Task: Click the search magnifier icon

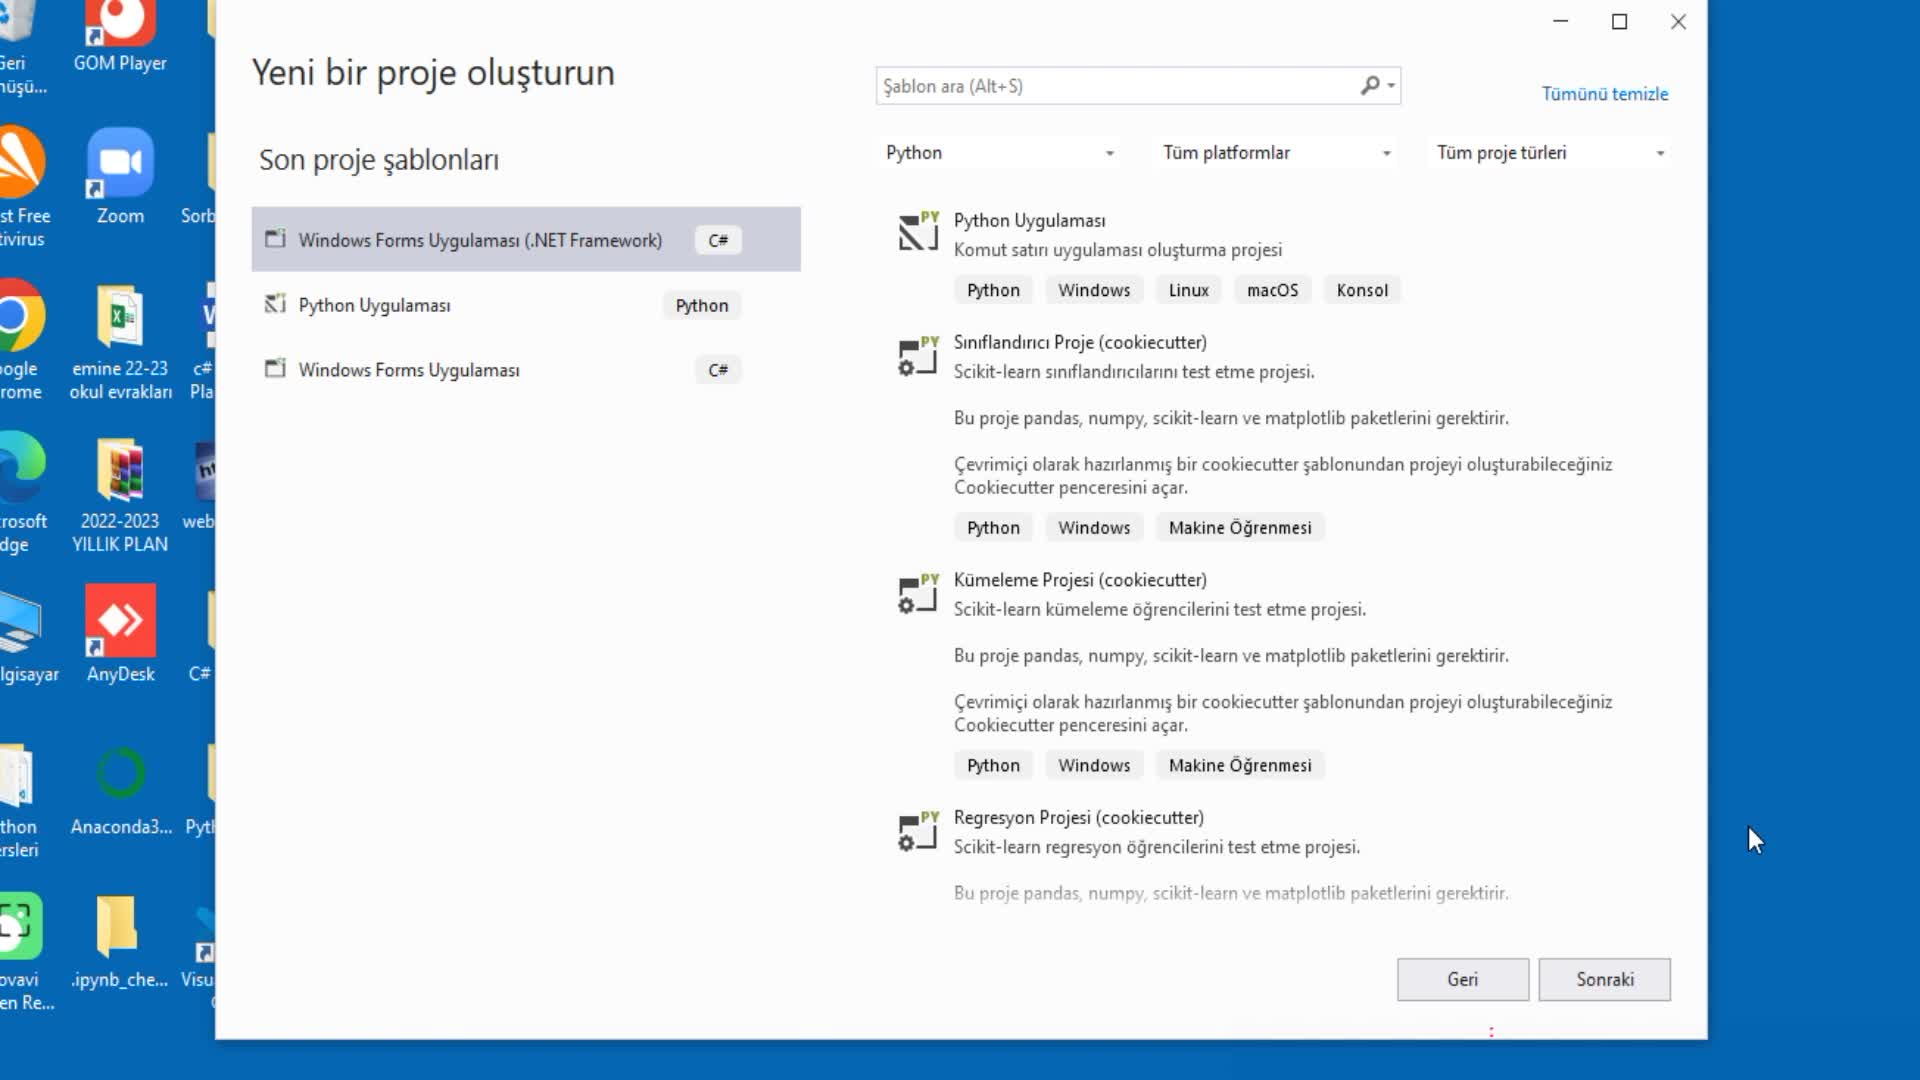Action: 1370,84
